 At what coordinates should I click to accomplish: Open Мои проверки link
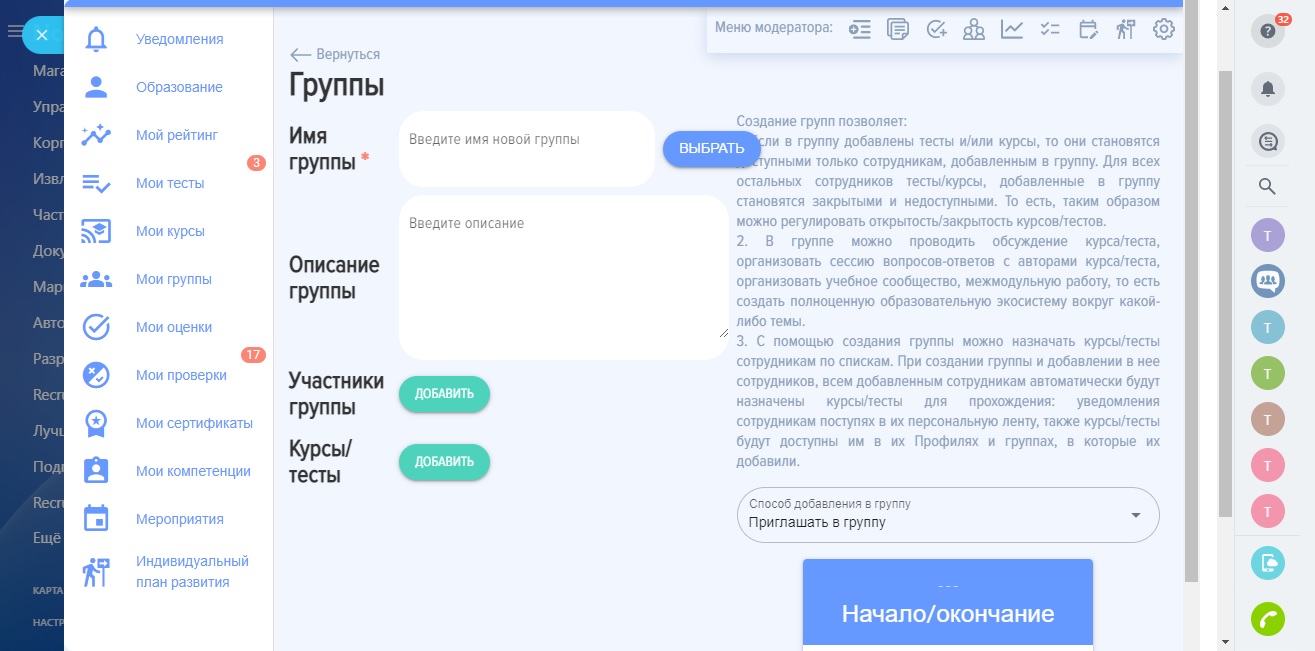pyautogui.click(x=181, y=375)
